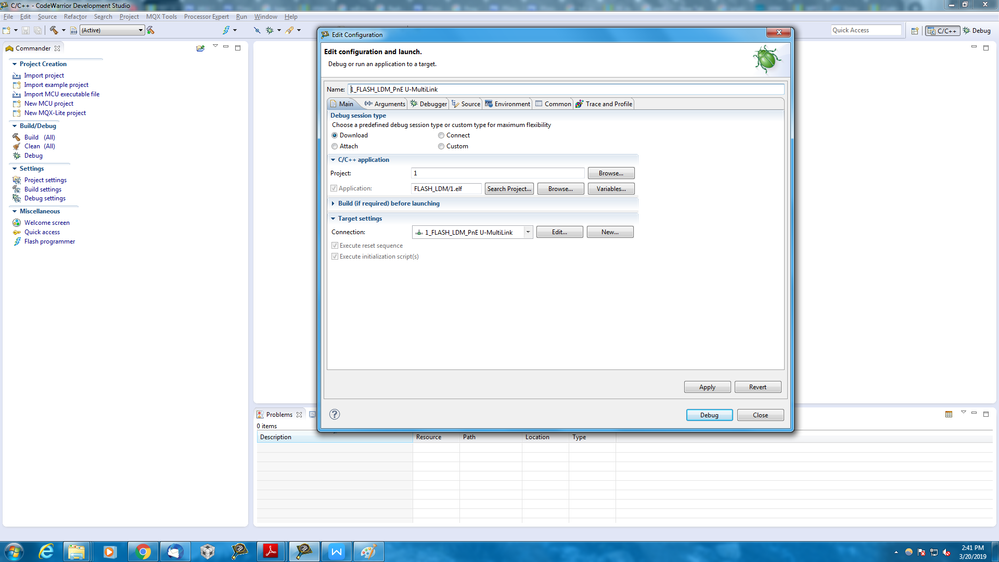Click New MCU project

click(48, 103)
